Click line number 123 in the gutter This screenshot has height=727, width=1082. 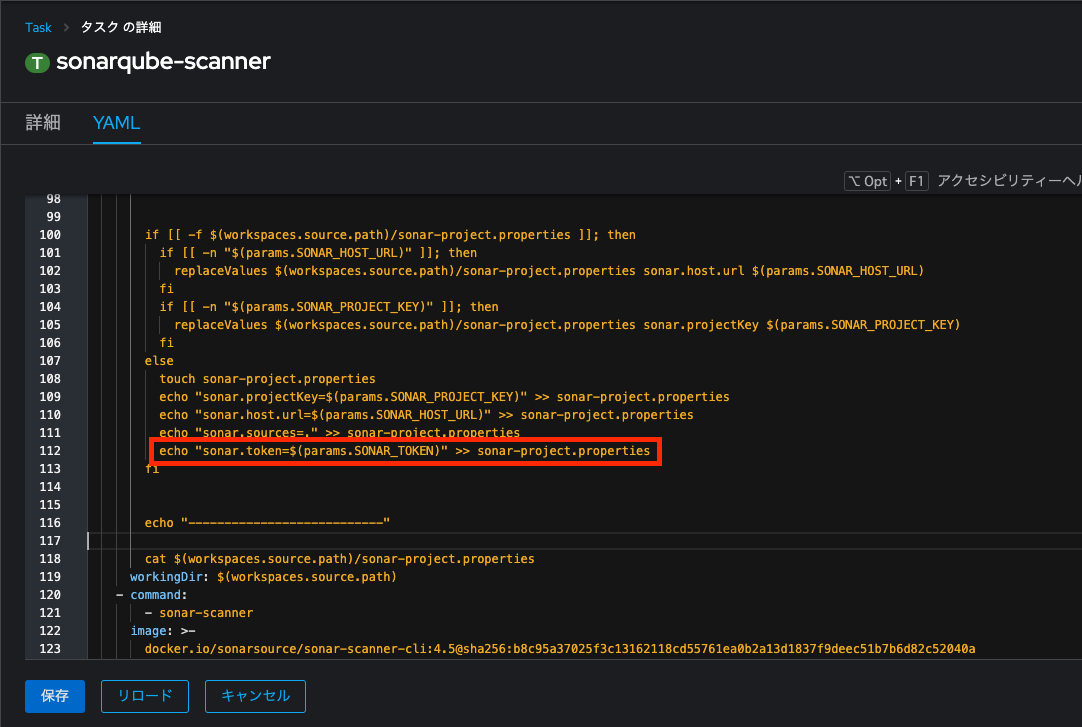[x=50, y=648]
